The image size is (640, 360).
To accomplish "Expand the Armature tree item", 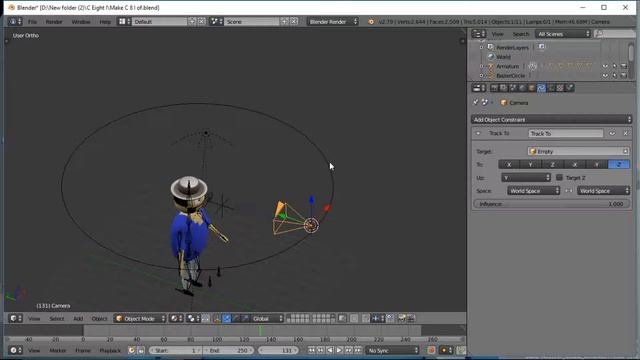I will (482, 66).
